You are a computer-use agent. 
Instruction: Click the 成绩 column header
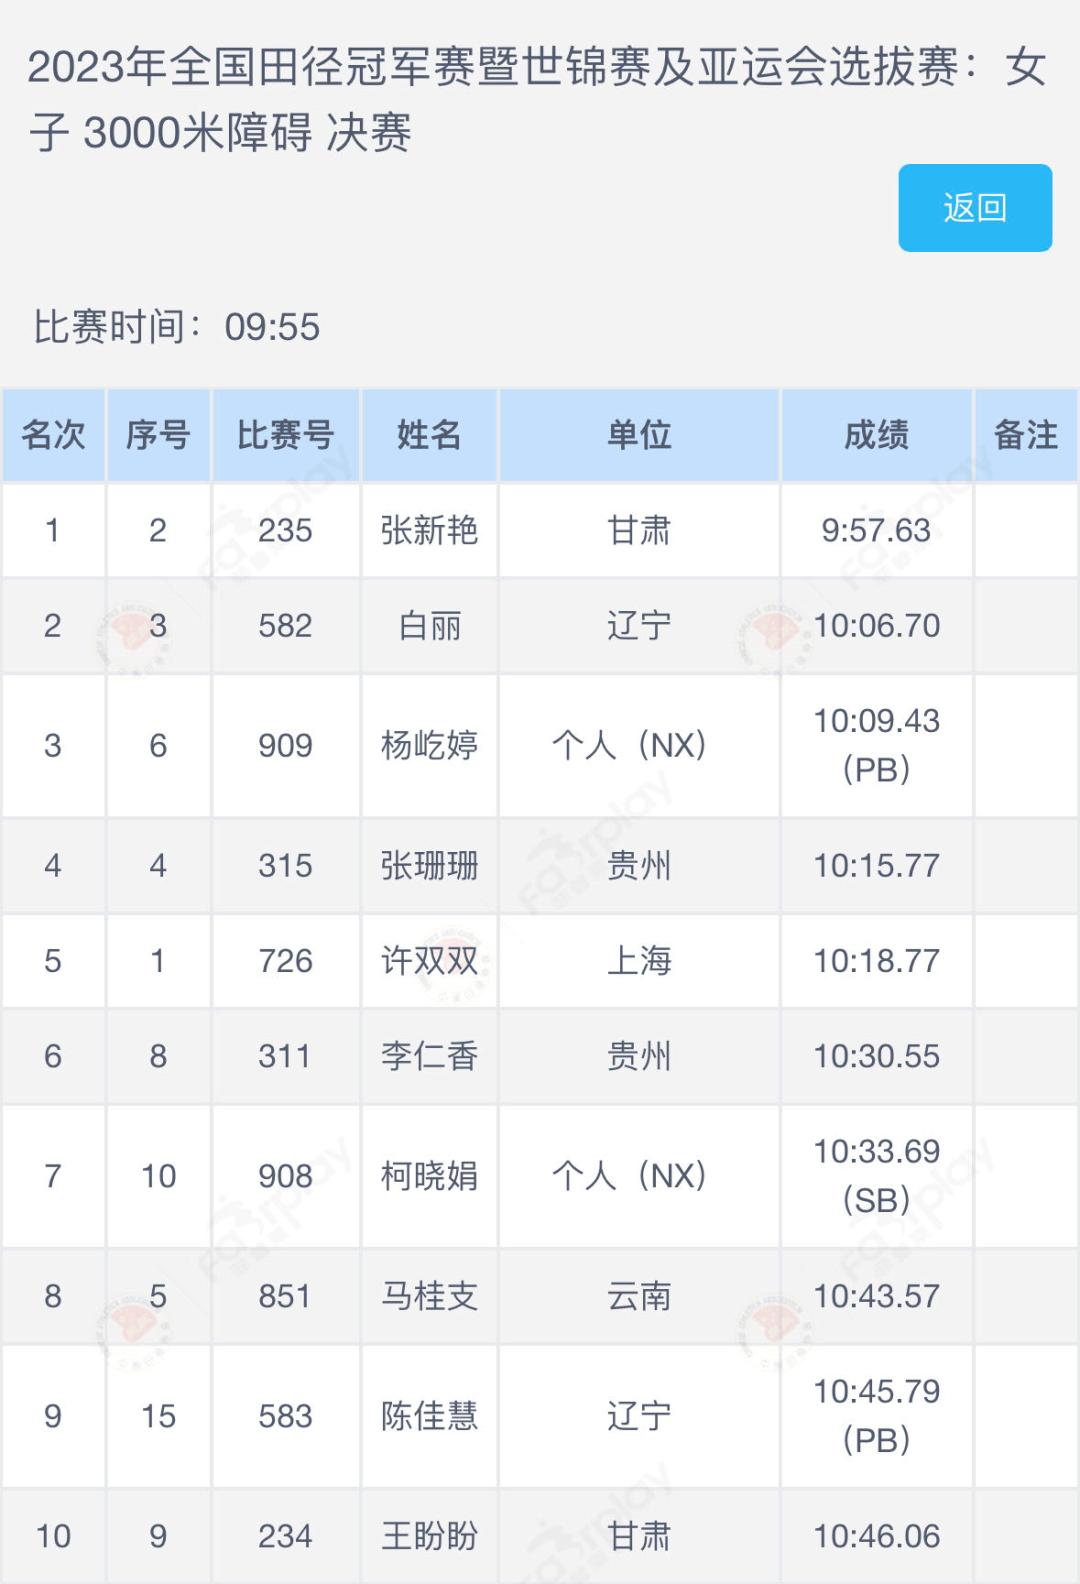tap(877, 434)
